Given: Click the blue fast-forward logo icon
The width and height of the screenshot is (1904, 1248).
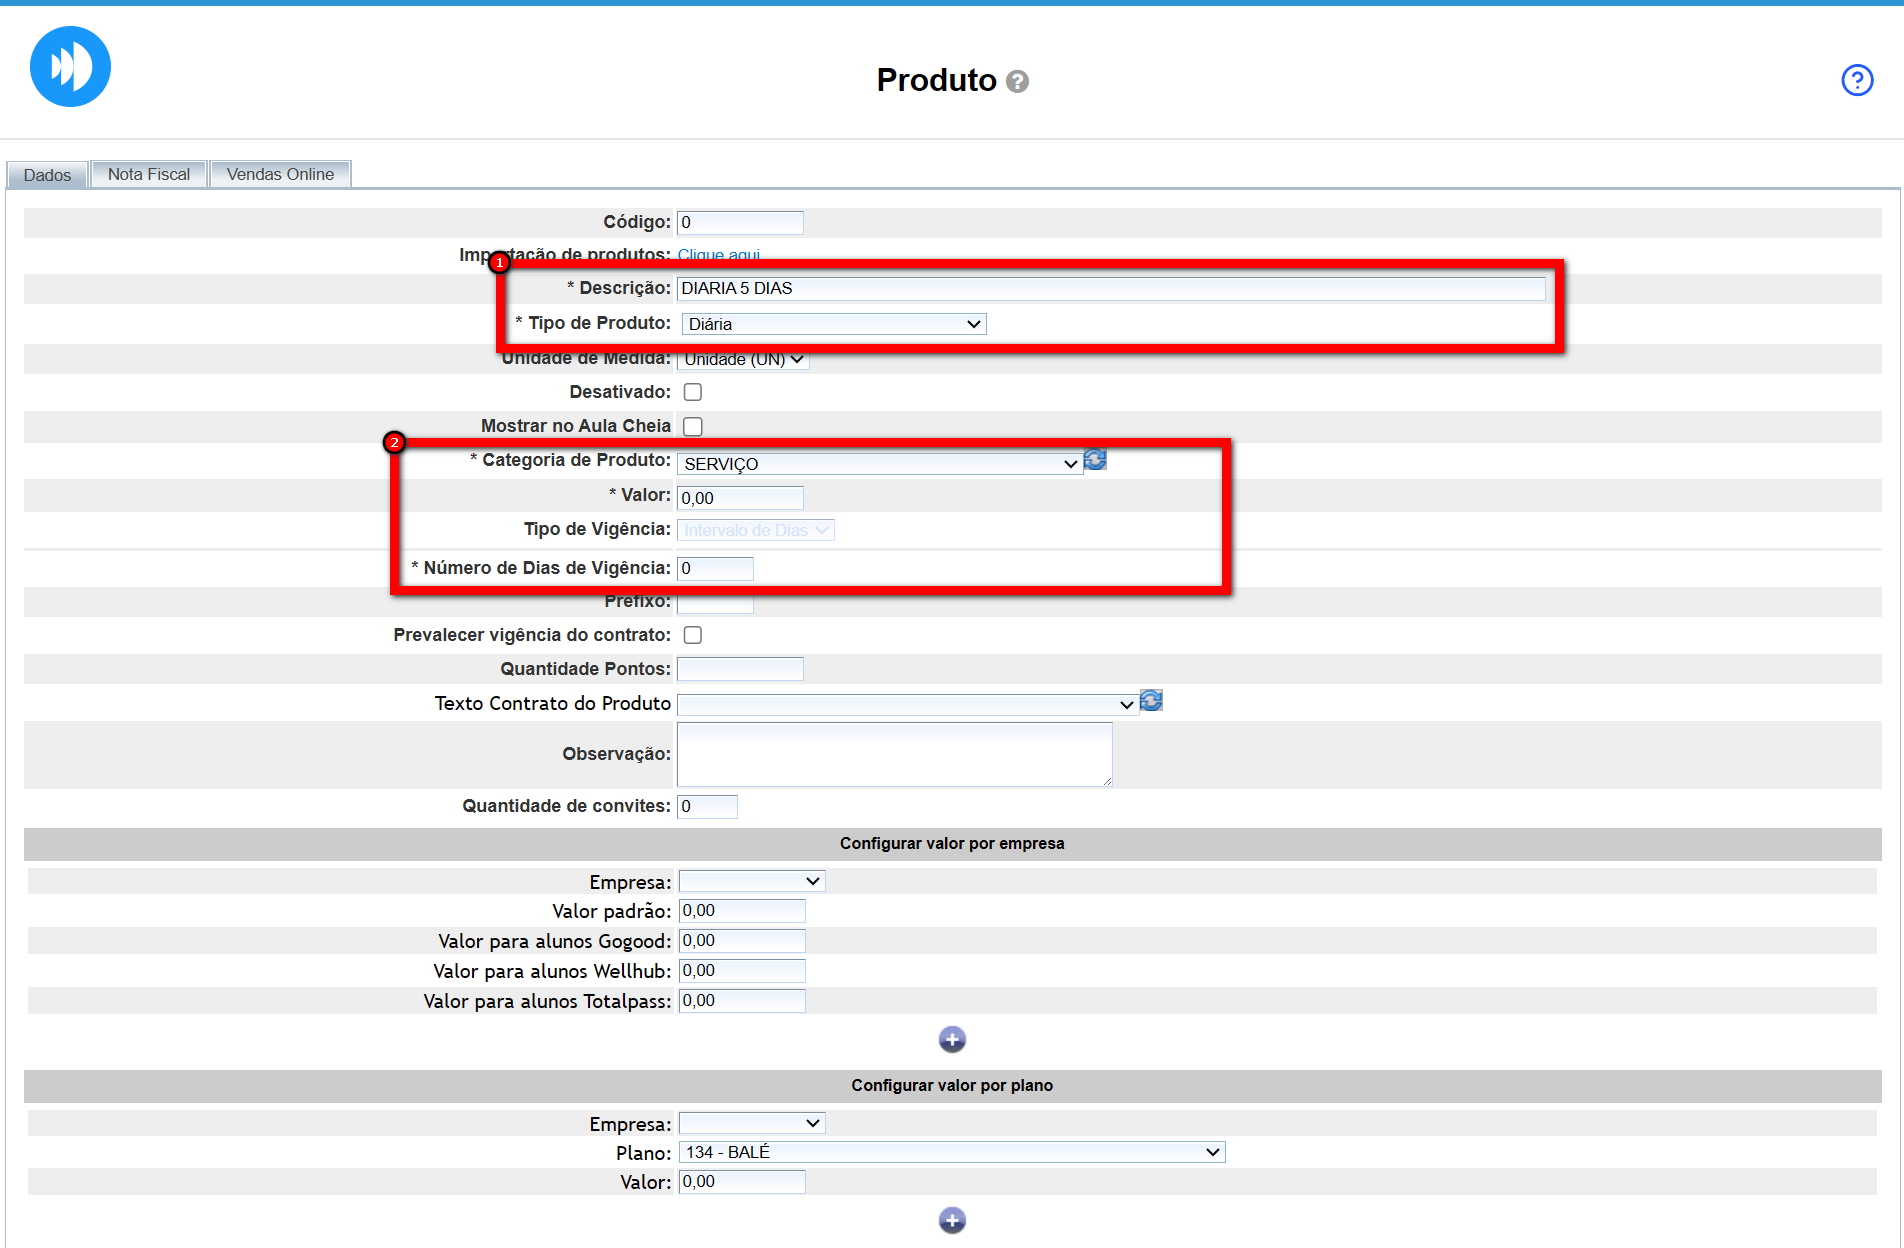Looking at the screenshot, I should 70,67.
